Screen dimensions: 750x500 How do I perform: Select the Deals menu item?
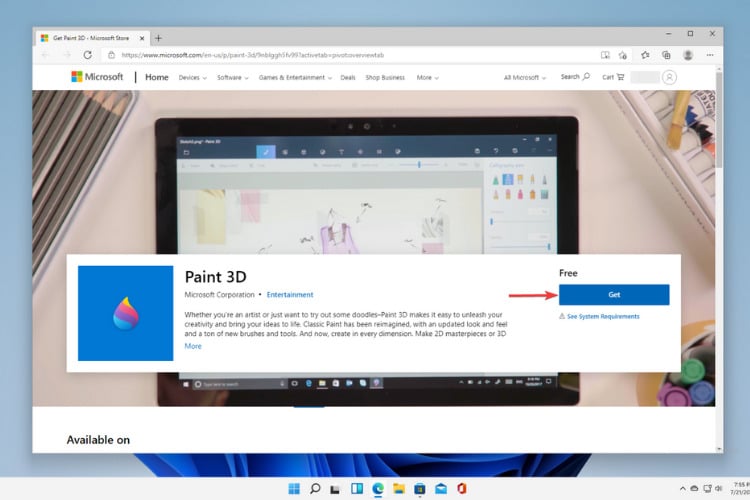point(348,77)
